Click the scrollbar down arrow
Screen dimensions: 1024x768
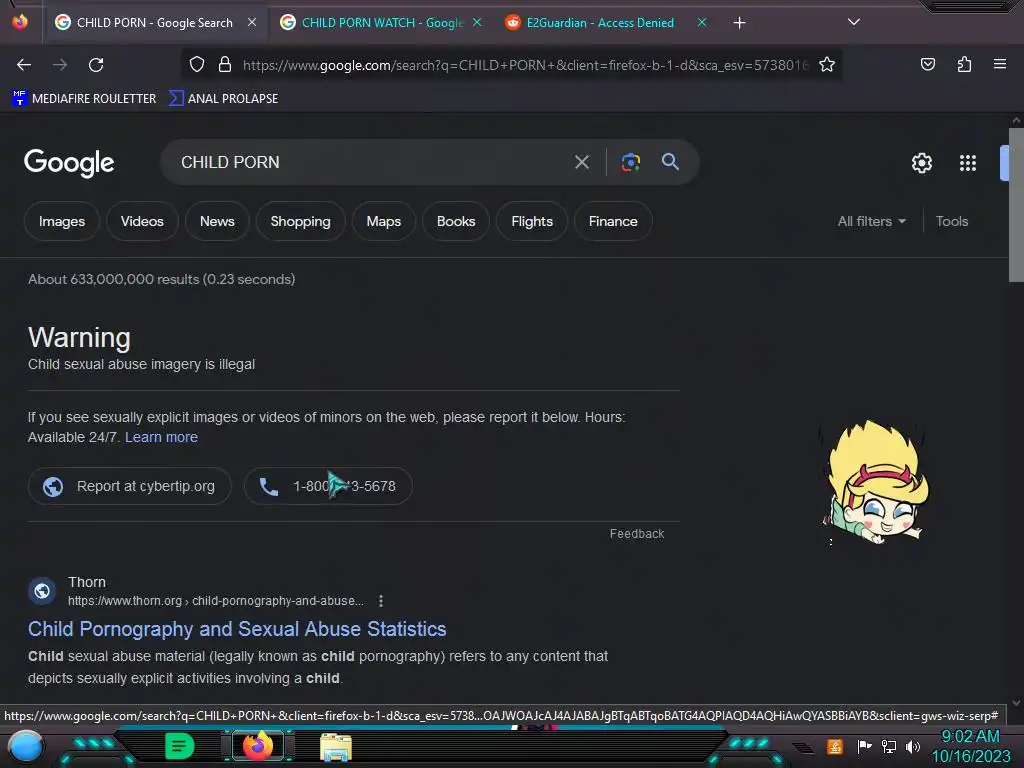tap(1016, 703)
